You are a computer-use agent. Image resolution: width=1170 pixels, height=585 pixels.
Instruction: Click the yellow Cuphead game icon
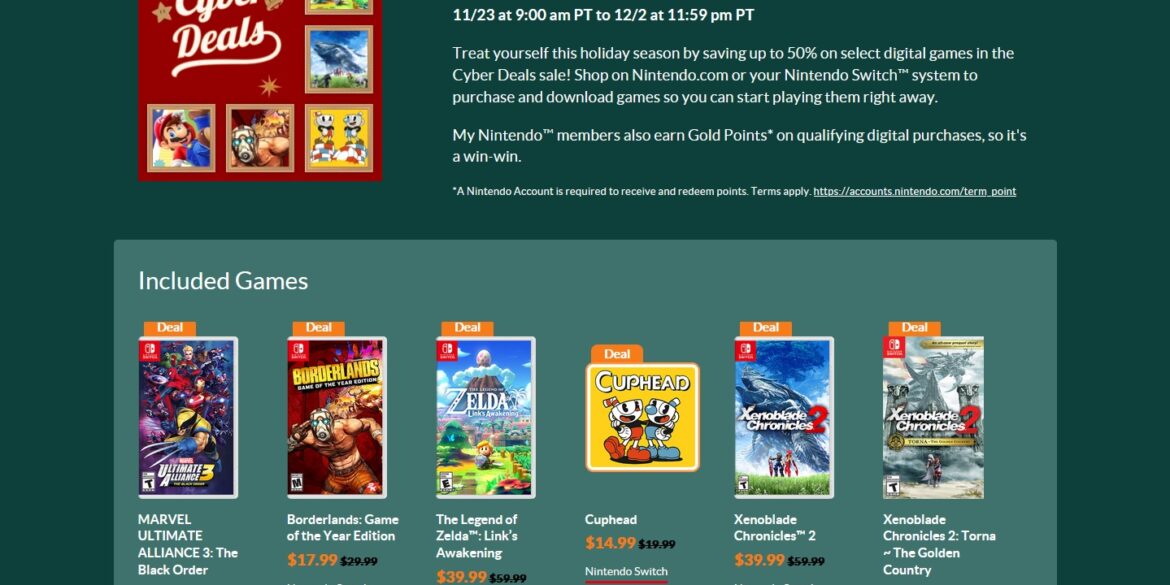click(x=642, y=417)
